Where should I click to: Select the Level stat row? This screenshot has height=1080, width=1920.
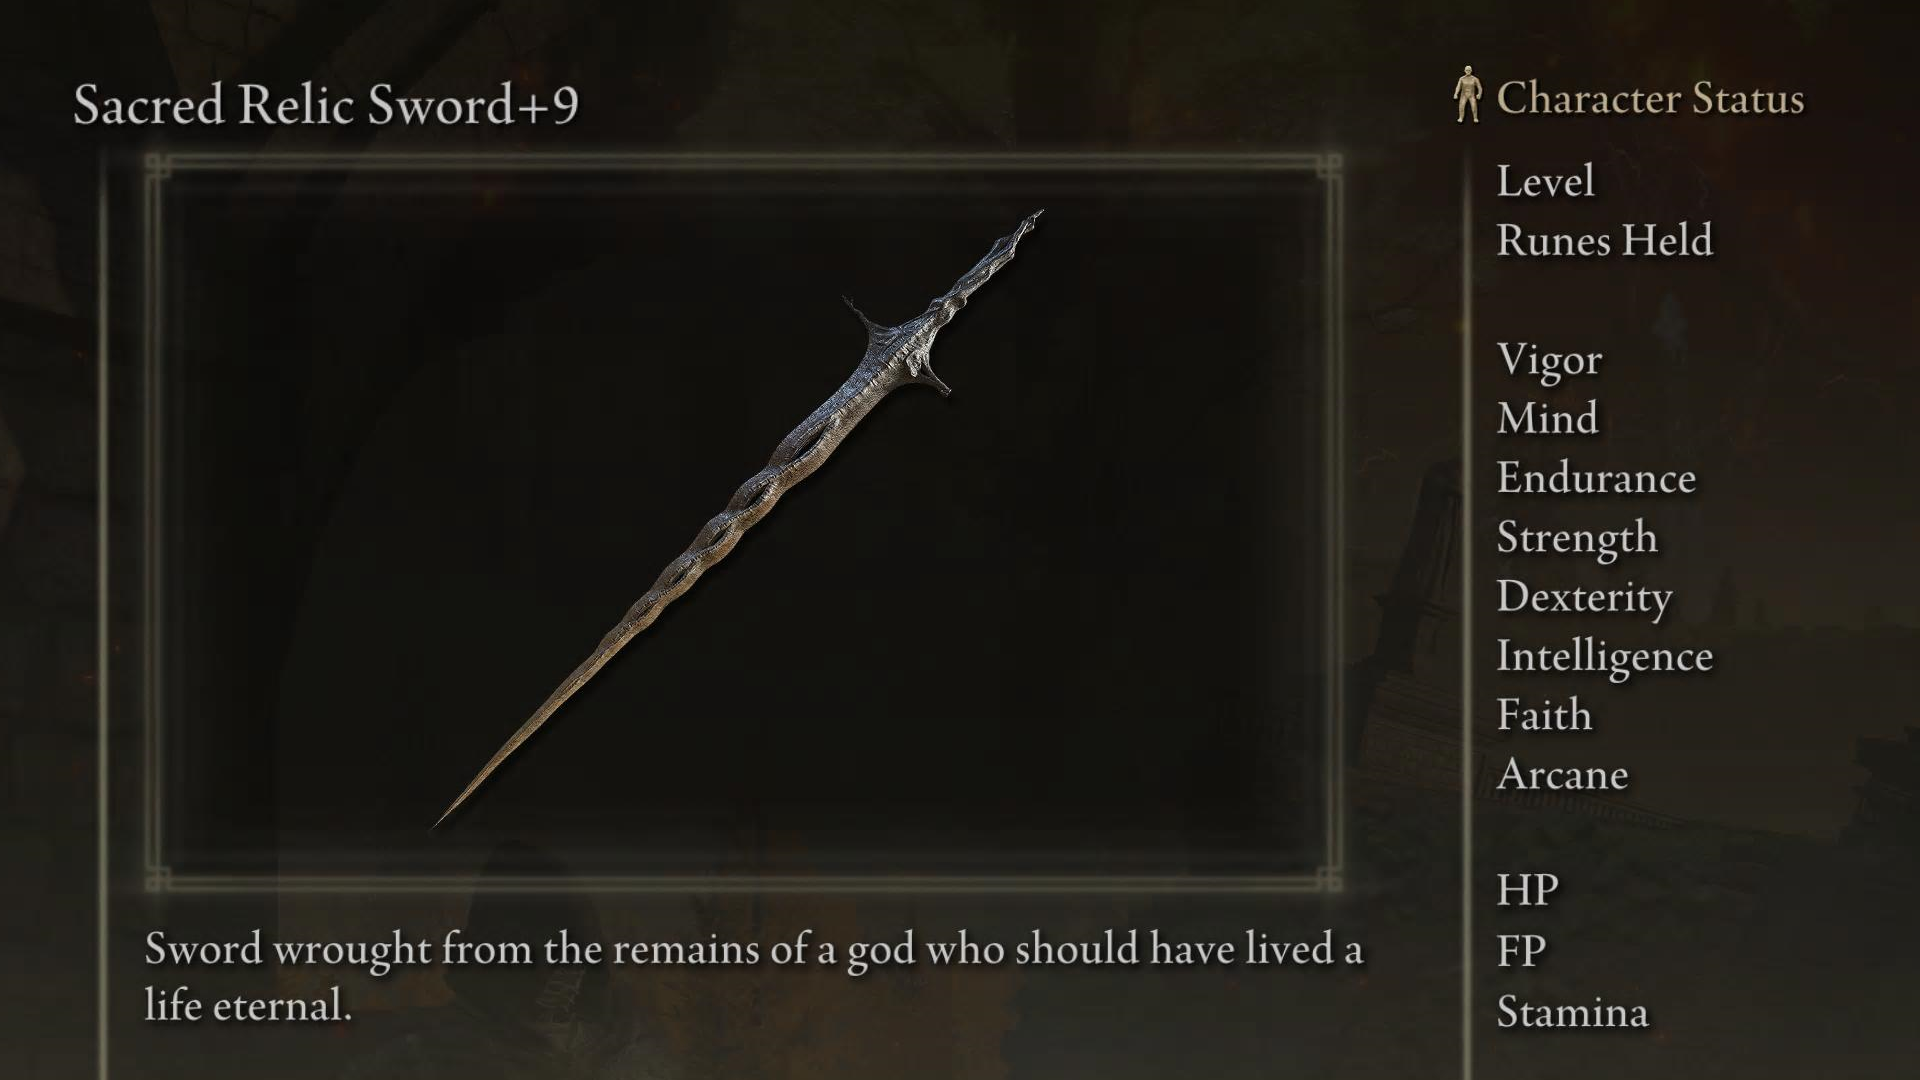(1545, 181)
